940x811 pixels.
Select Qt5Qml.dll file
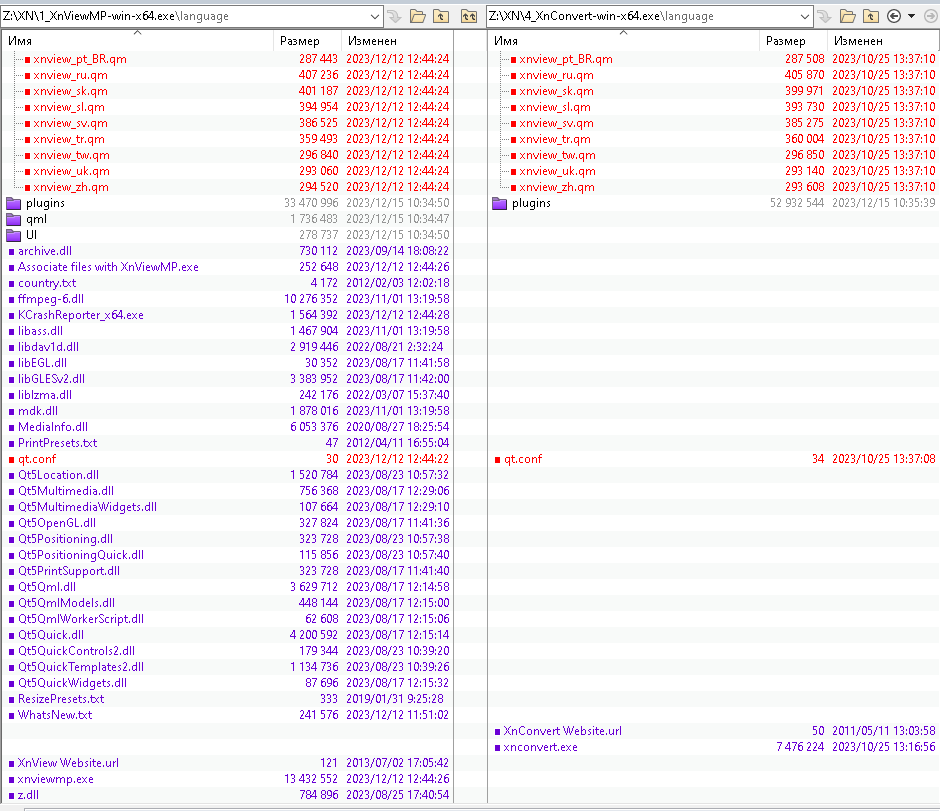[x=47, y=587]
